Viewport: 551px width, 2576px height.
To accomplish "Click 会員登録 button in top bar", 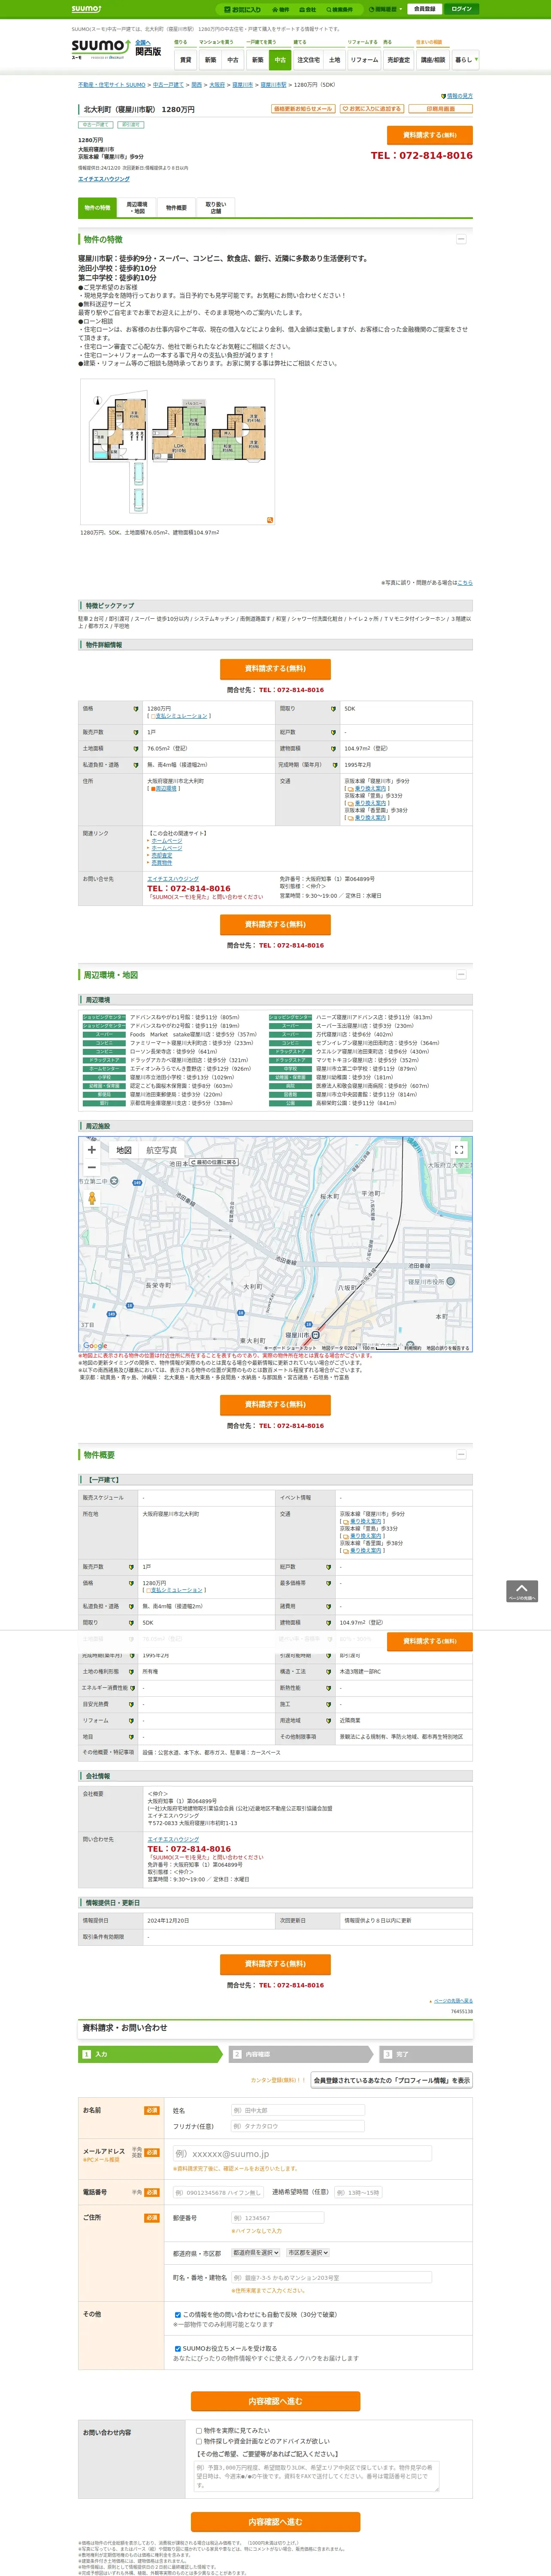I will coord(424,9).
